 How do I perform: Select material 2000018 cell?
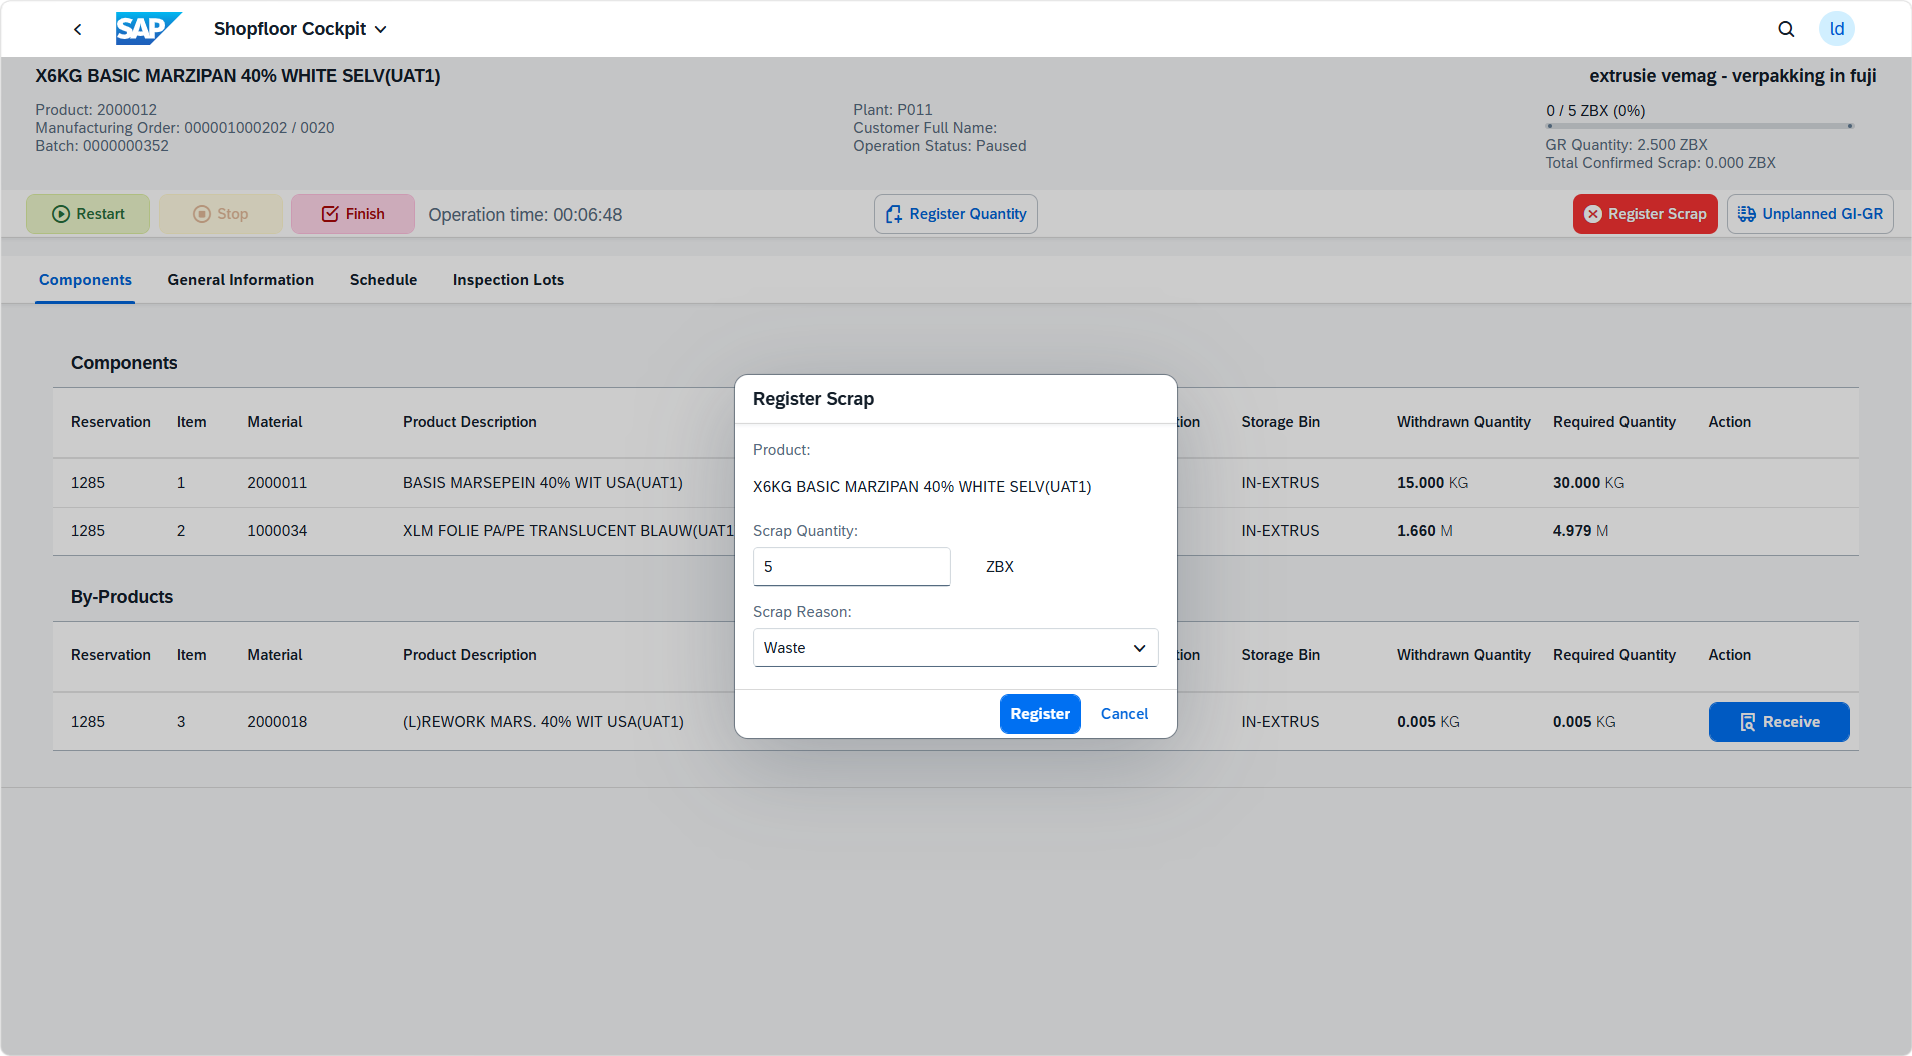tap(277, 722)
